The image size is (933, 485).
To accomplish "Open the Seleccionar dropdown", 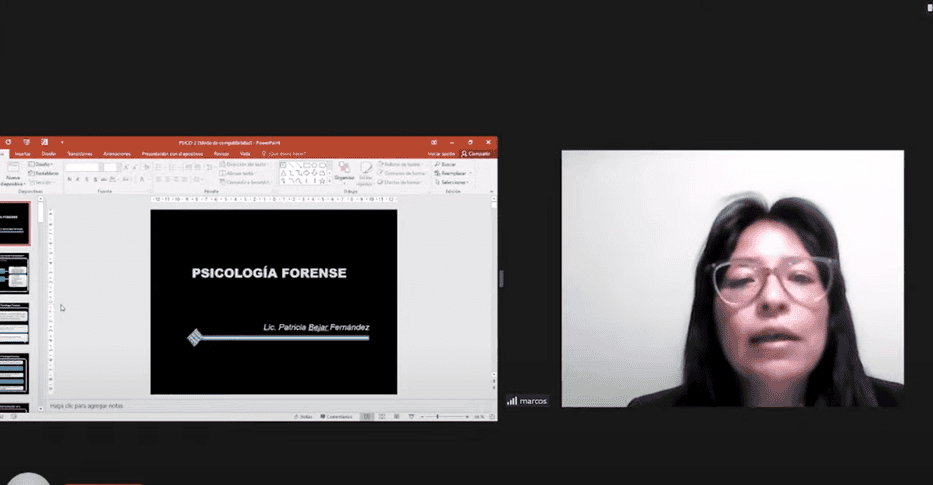I will point(452,182).
